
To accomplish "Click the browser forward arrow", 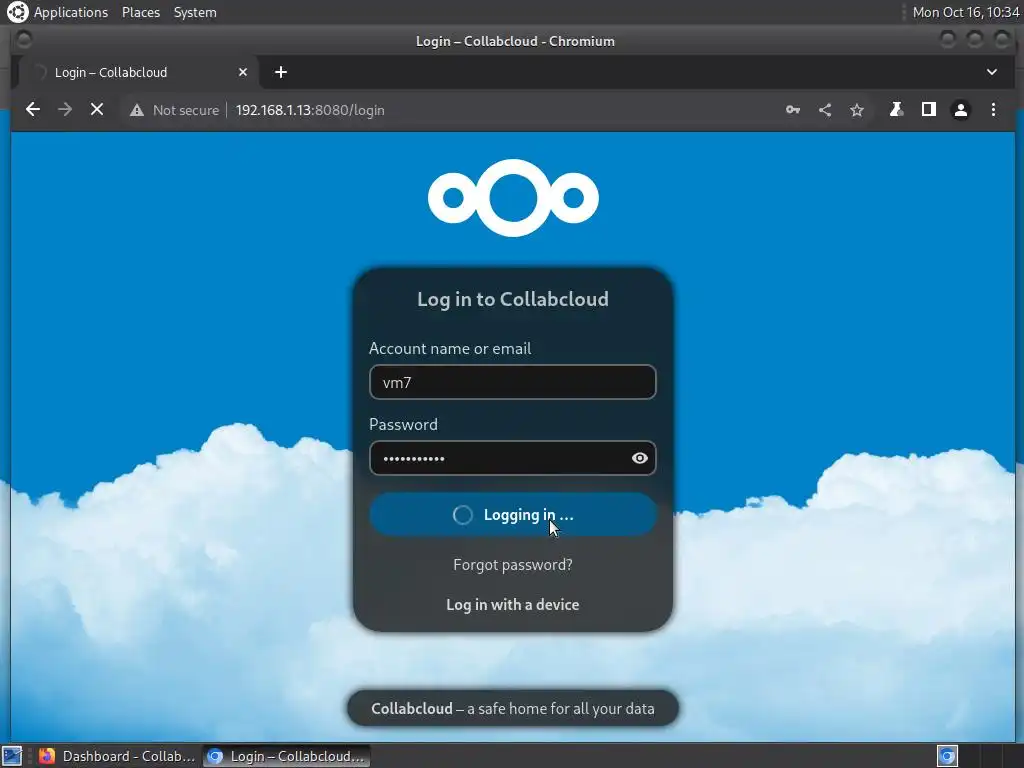I will tap(65, 110).
